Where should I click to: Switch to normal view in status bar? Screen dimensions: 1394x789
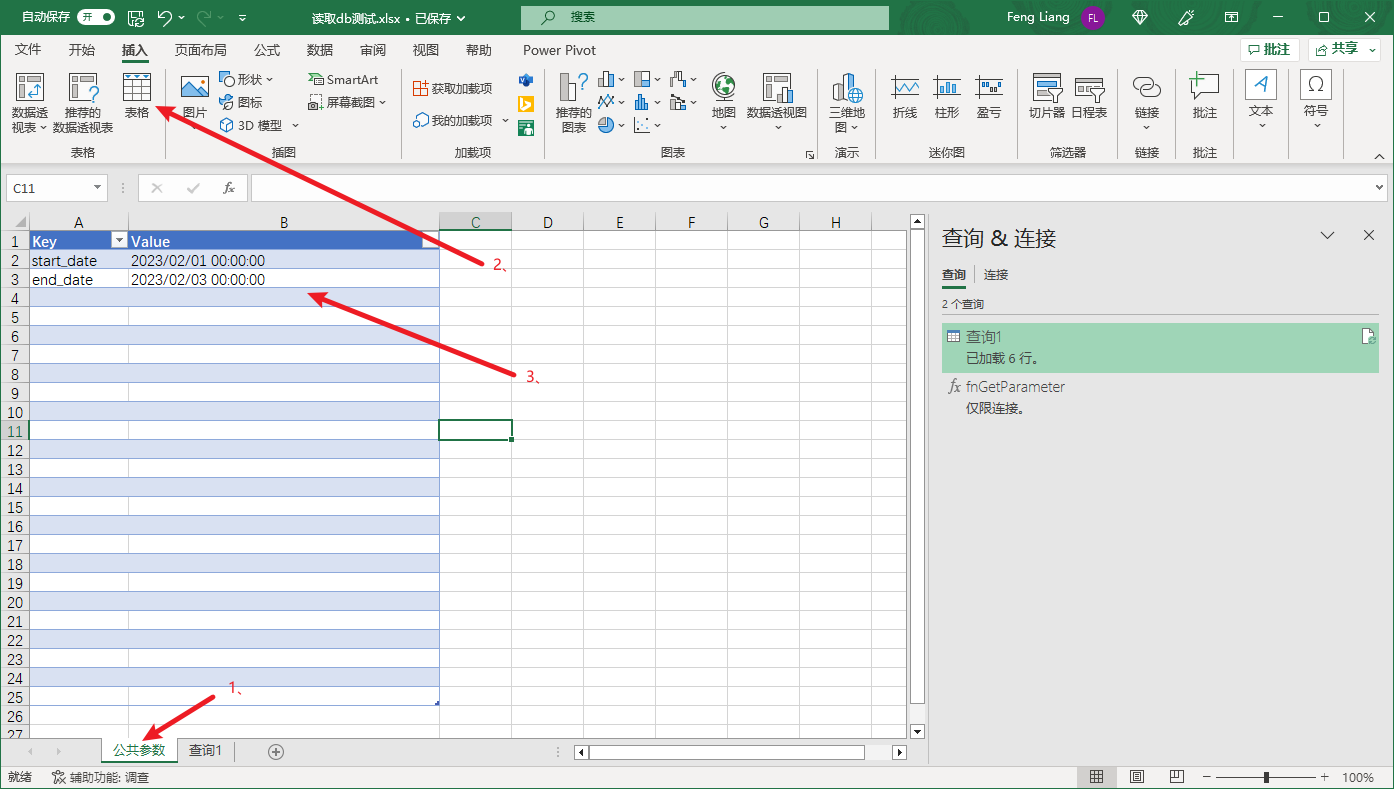(1096, 777)
